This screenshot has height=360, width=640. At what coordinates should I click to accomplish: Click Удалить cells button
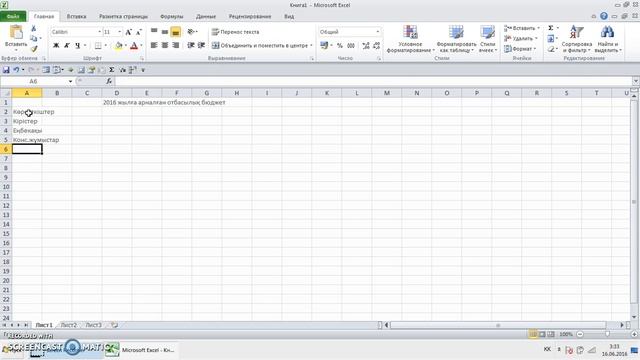tap(520, 38)
